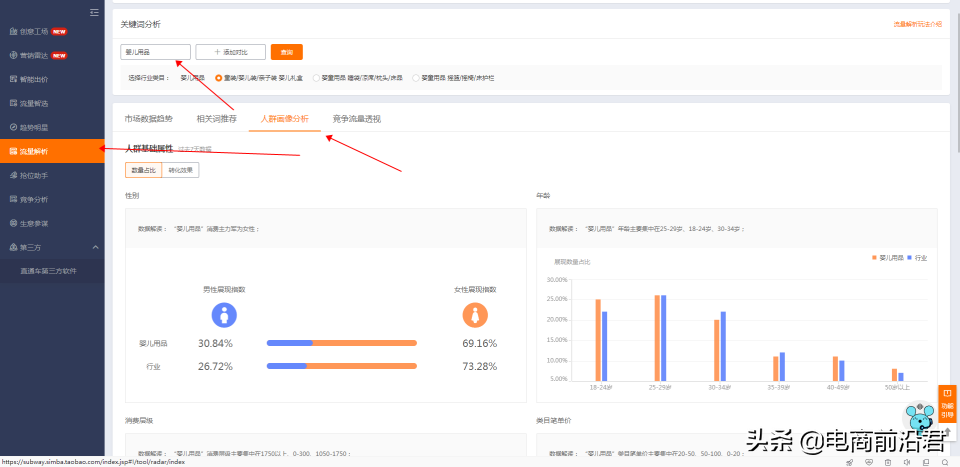Open 流量智选 in the sidebar
Image resolution: width=960 pixels, height=467 pixels.
tap(34, 103)
